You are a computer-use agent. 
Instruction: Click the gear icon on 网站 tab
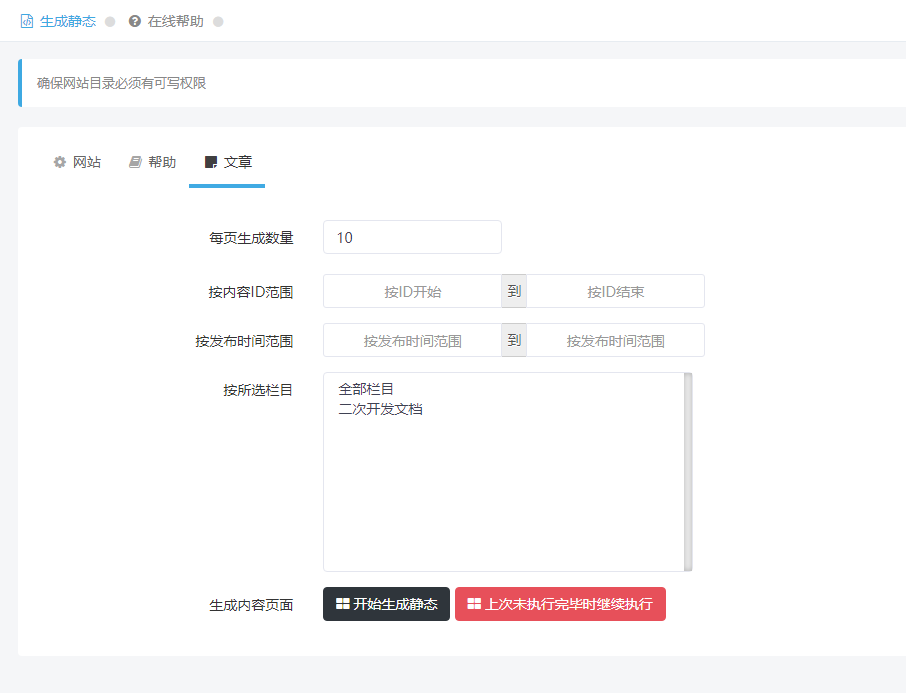[60, 162]
